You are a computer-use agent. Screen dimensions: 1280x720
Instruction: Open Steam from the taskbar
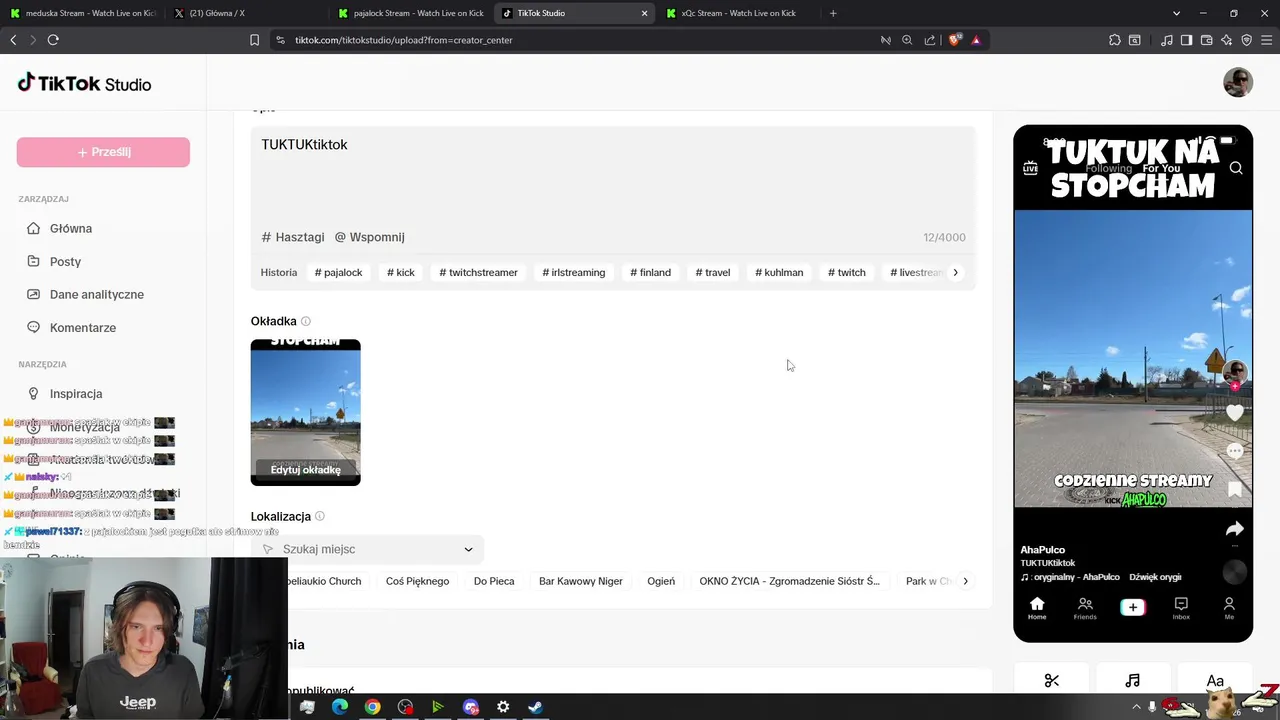[535, 707]
